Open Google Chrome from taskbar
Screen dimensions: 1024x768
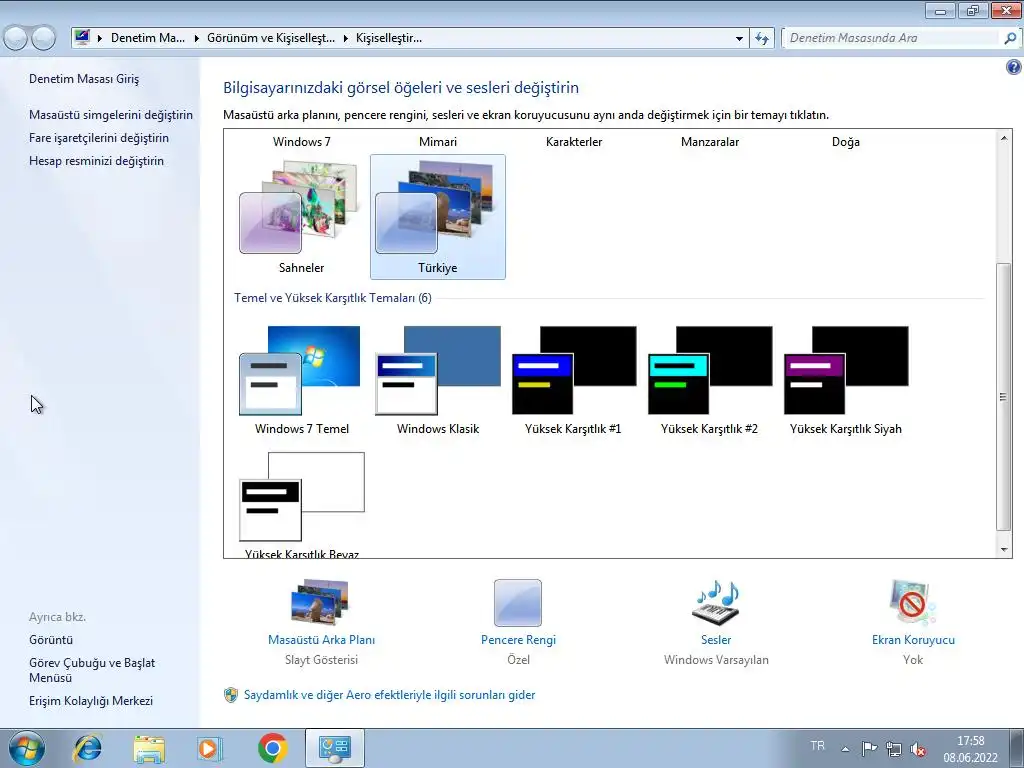pyautogui.click(x=272, y=748)
